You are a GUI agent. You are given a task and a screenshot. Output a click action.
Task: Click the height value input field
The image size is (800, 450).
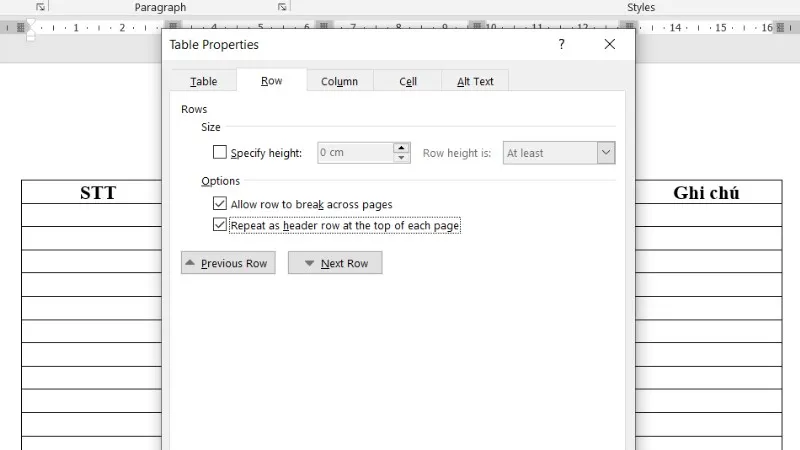pos(354,153)
